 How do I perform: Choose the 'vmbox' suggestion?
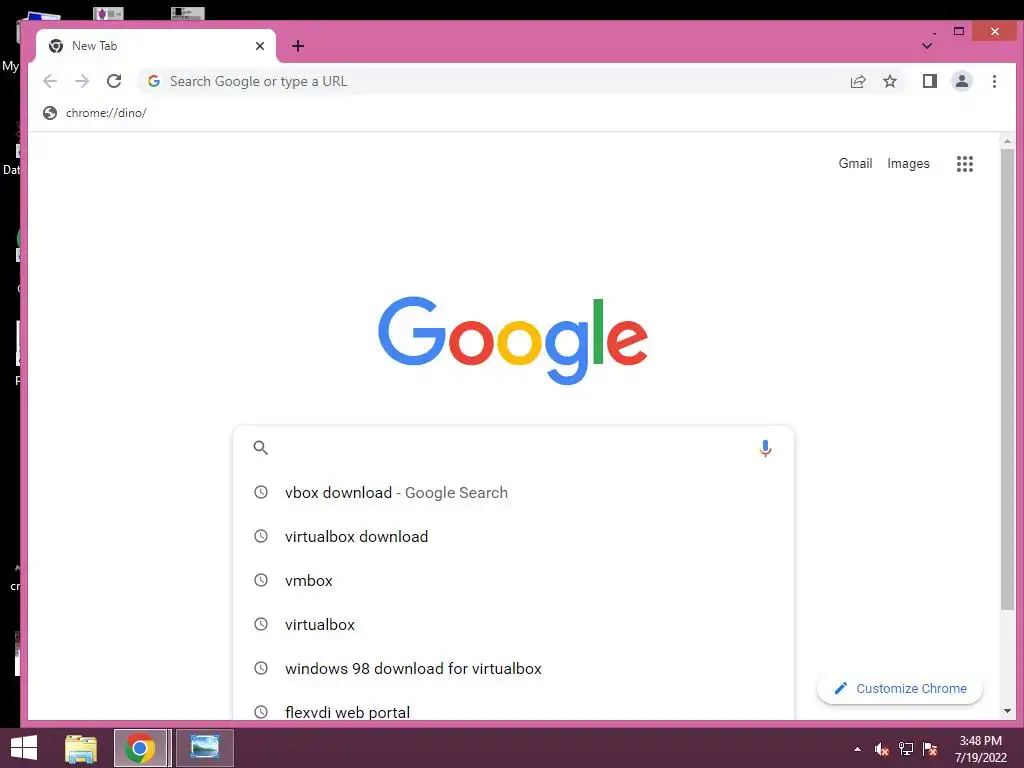tap(513, 580)
